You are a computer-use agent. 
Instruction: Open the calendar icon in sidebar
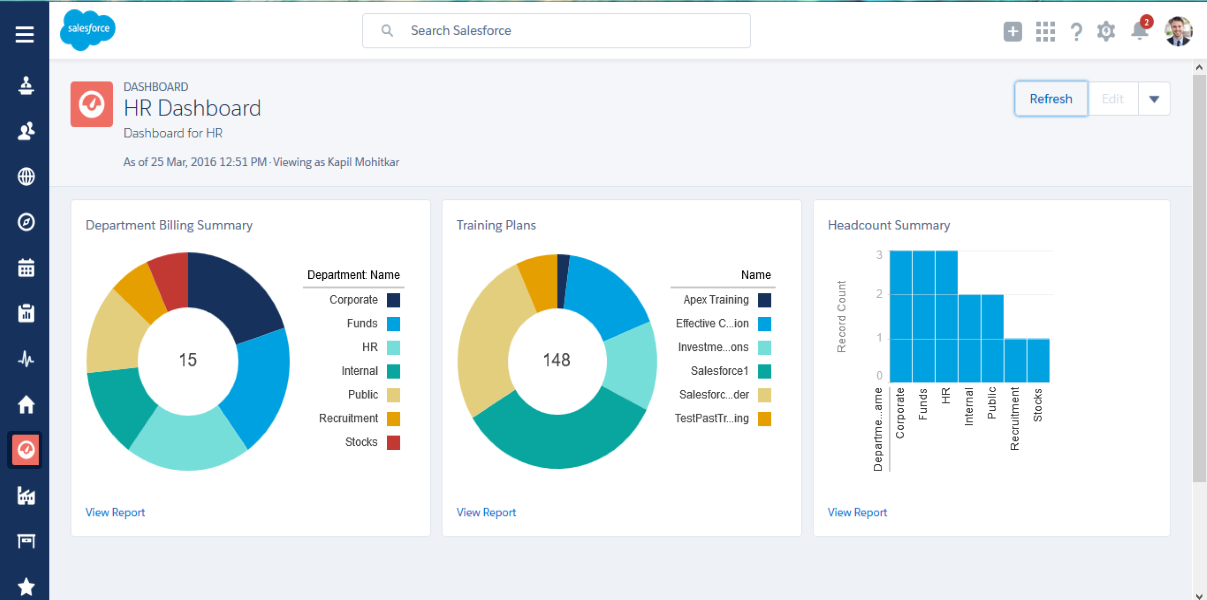[26, 268]
